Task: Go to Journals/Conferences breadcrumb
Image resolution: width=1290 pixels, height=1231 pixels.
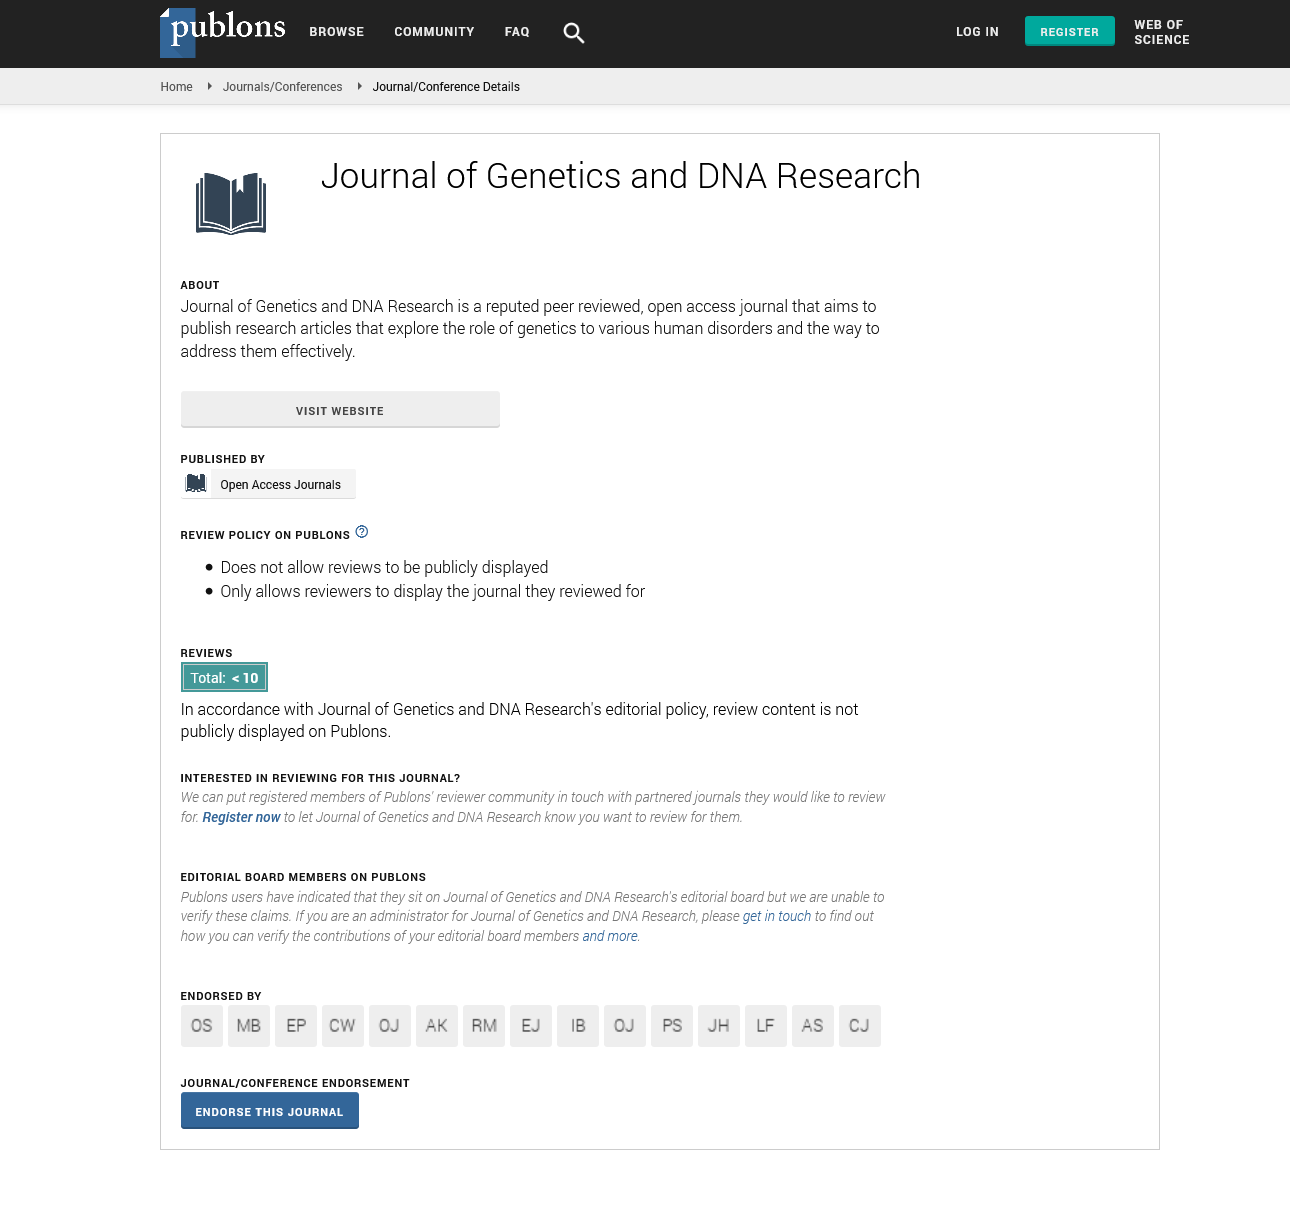Action: (283, 87)
